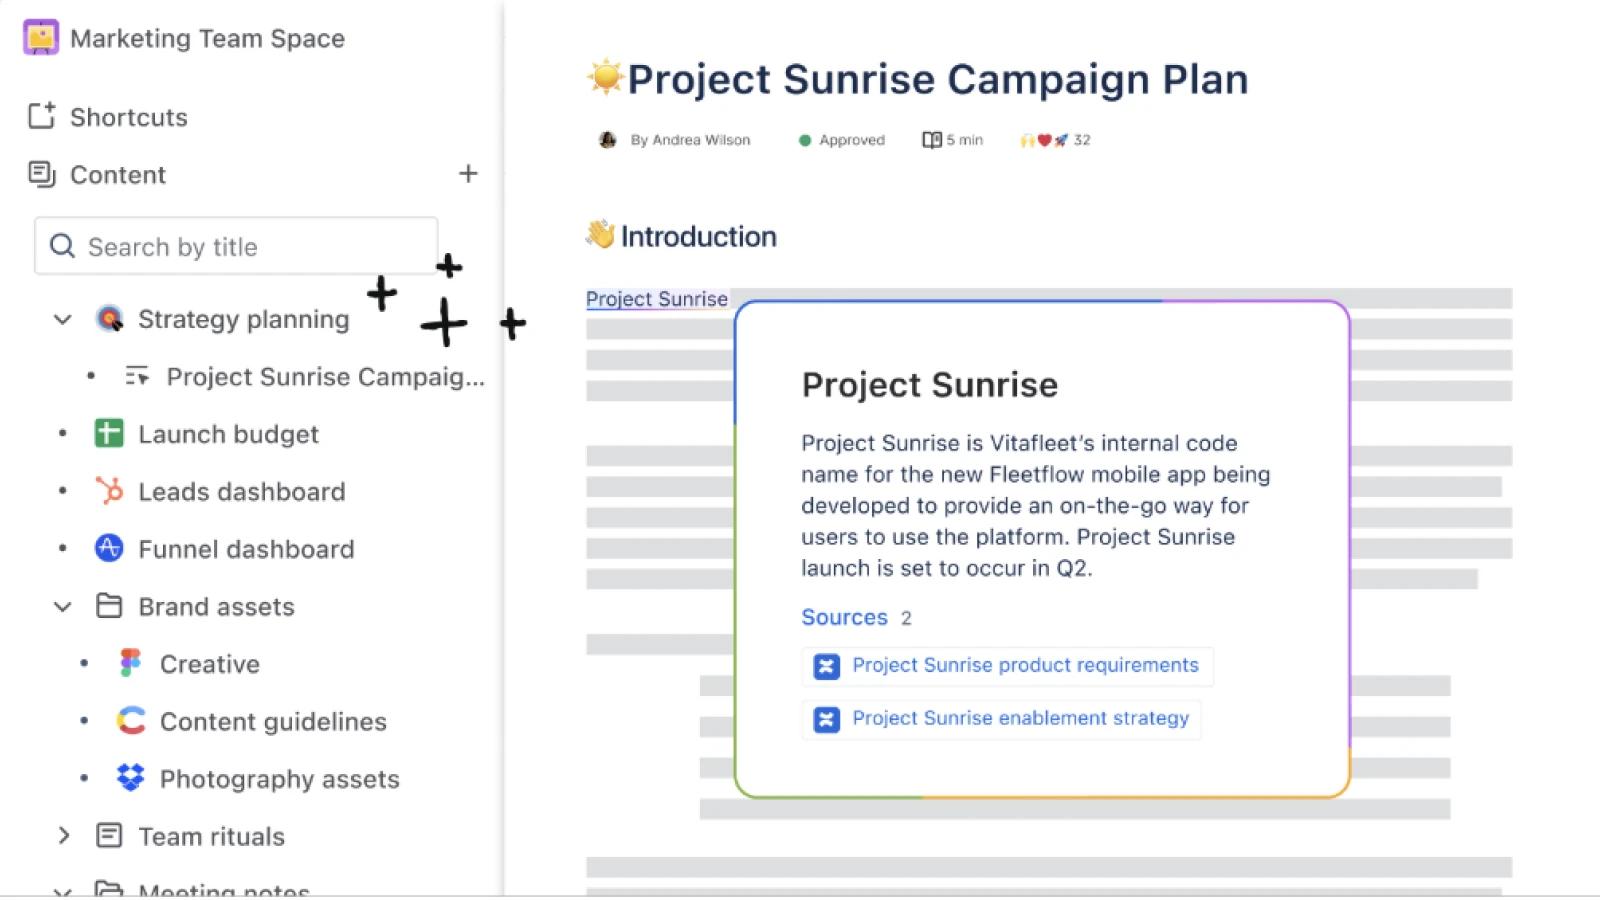Click the Creative Figma icon

point(130,663)
